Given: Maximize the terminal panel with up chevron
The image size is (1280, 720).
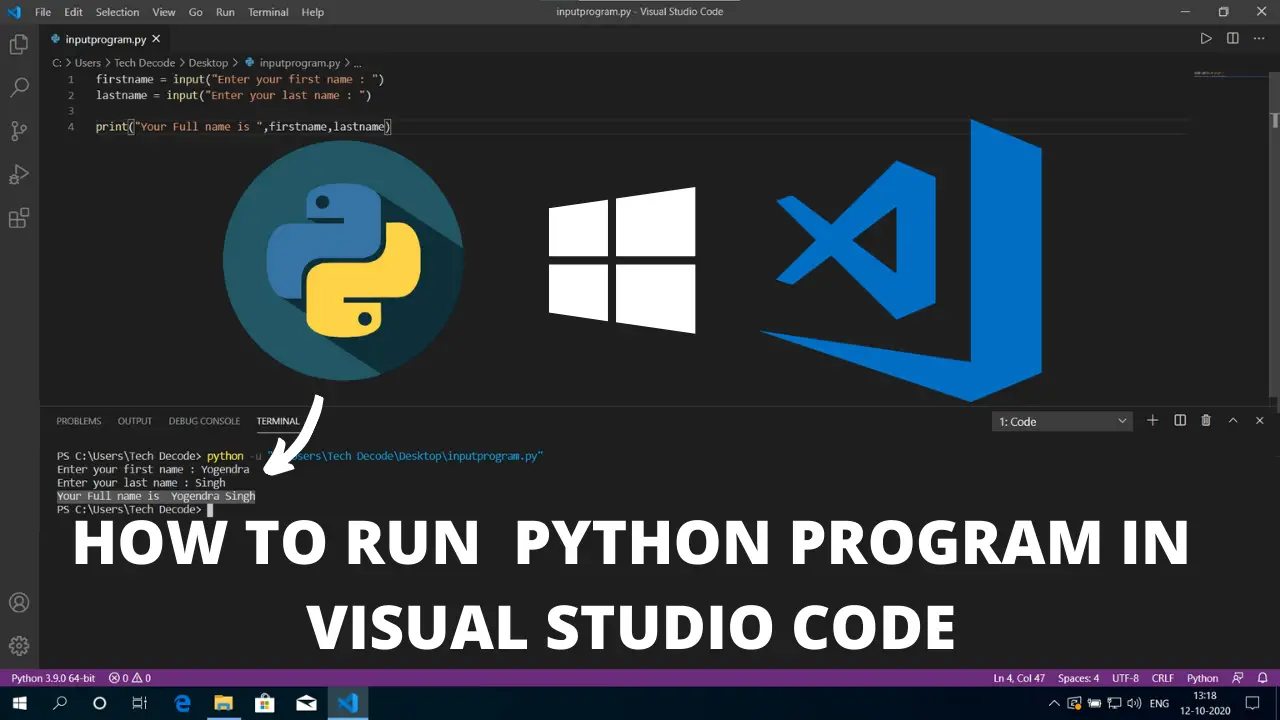Looking at the screenshot, I should tap(1233, 421).
